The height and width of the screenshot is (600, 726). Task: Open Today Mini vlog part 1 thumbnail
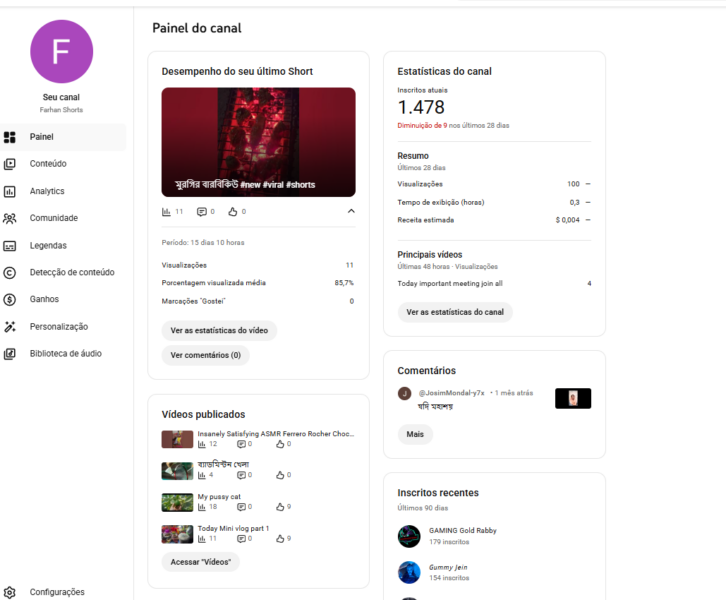coord(177,534)
